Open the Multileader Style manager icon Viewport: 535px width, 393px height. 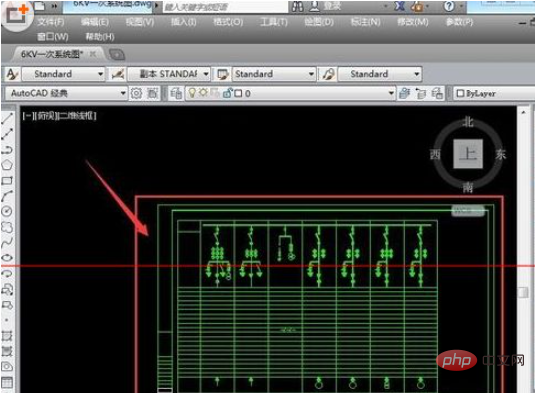[x=328, y=74]
